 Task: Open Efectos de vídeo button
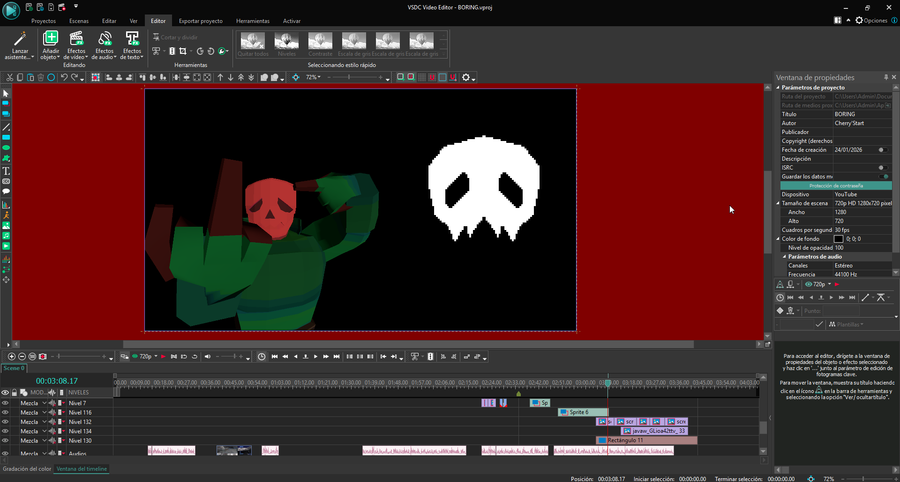click(76, 45)
